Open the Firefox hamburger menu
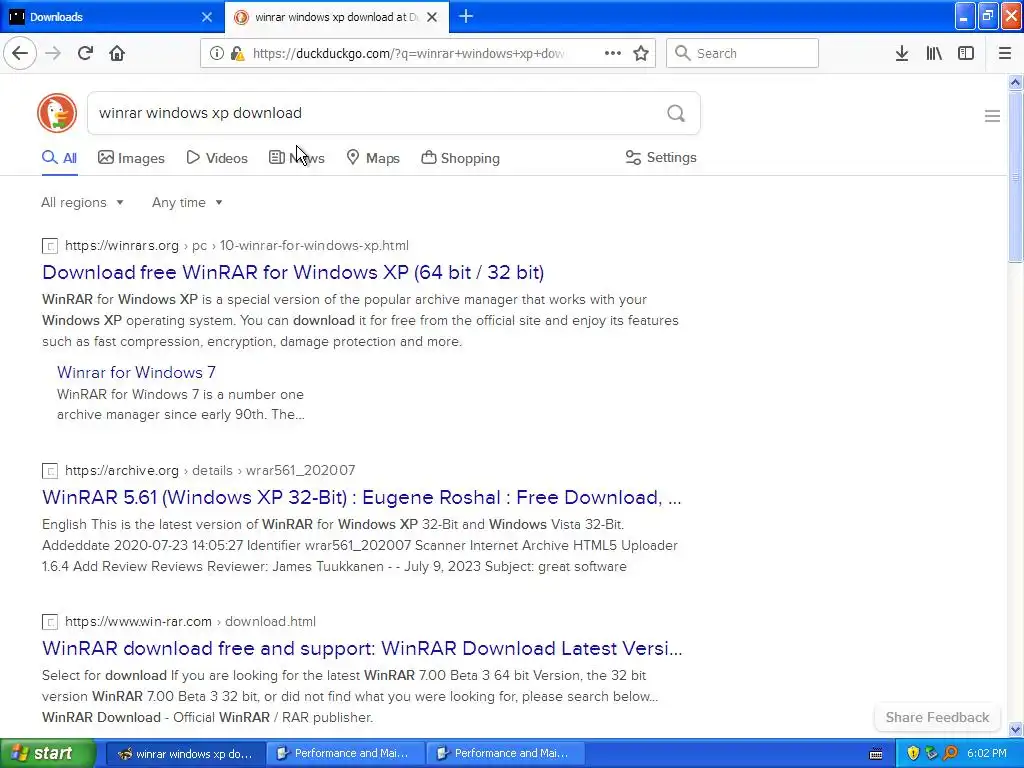This screenshot has height=768, width=1024. [x=1004, y=53]
